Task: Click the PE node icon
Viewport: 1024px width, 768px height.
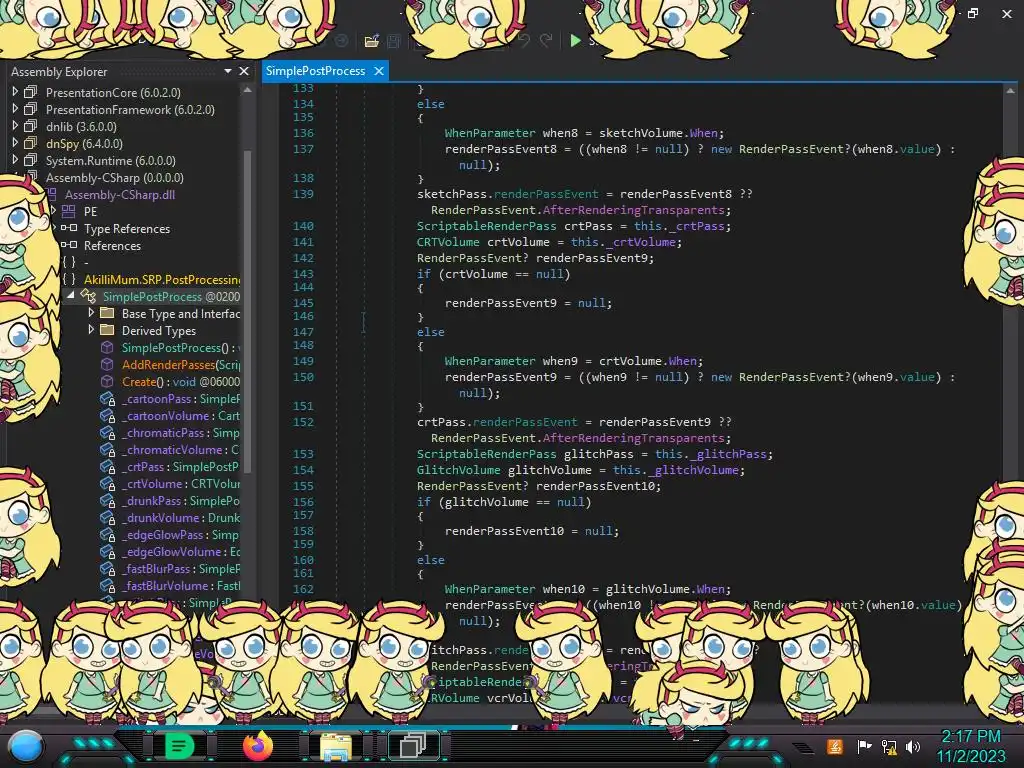Action: coord(69,211)
